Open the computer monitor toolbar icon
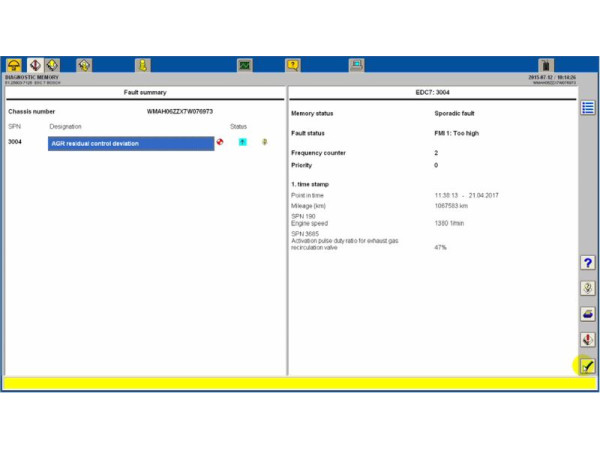 [356, 65]
